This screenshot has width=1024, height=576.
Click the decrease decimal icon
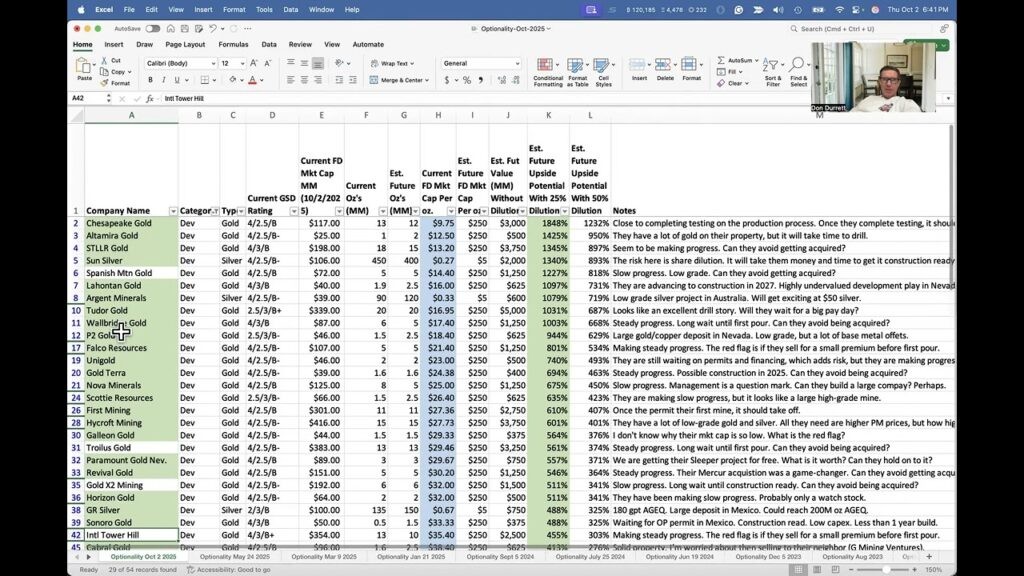pyautogui.click(x=515, y=80)
